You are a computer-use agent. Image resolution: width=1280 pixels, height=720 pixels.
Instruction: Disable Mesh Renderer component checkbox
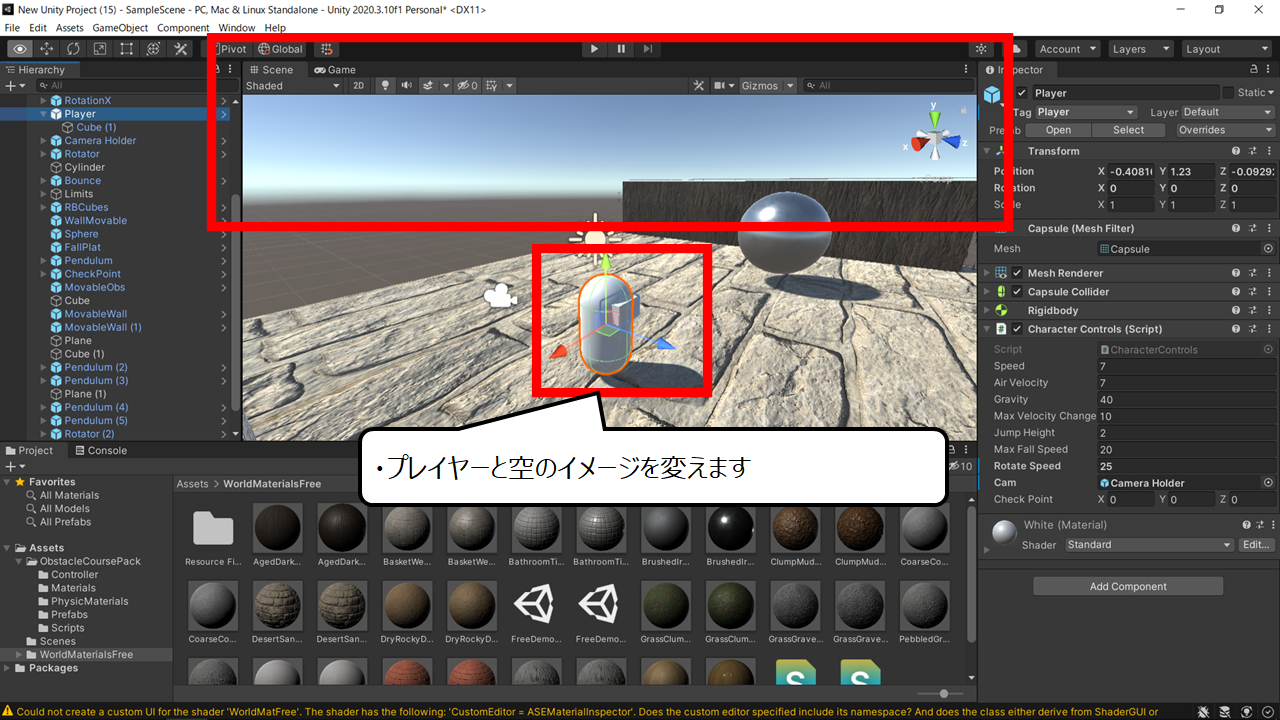point(1018,273)
